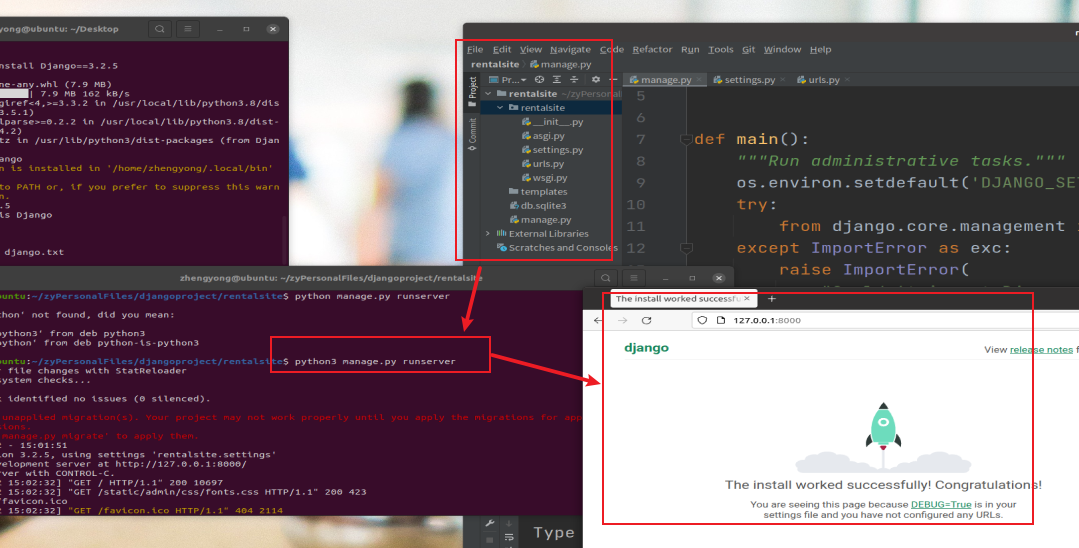The height and width of the screenshot is (548, 1079).
Task: Click rentalsite breadcrumb in navigation bar
Action: pyautogui.click(x=495, y=64)
